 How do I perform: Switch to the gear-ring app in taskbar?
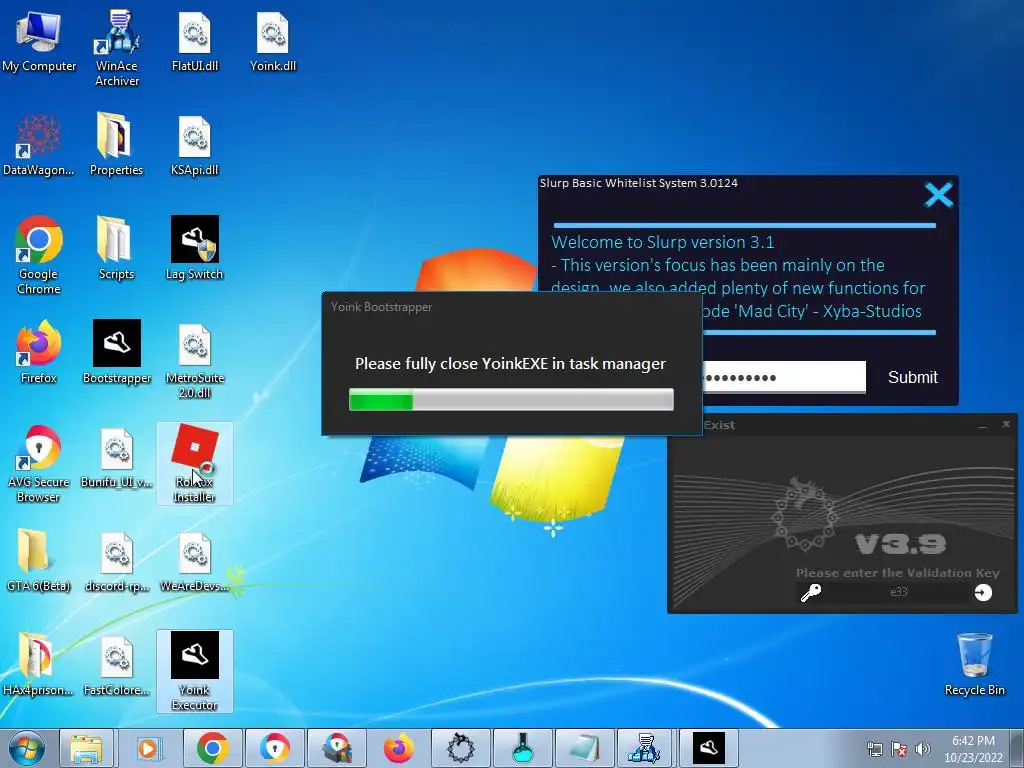click(x=460, y=748)
